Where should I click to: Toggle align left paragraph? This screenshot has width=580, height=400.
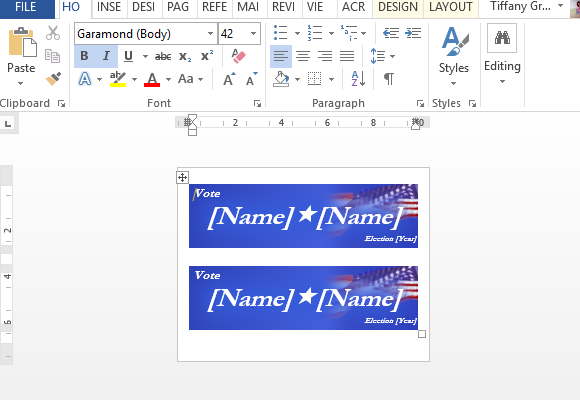pyautogui.click(x=281, y=56)
